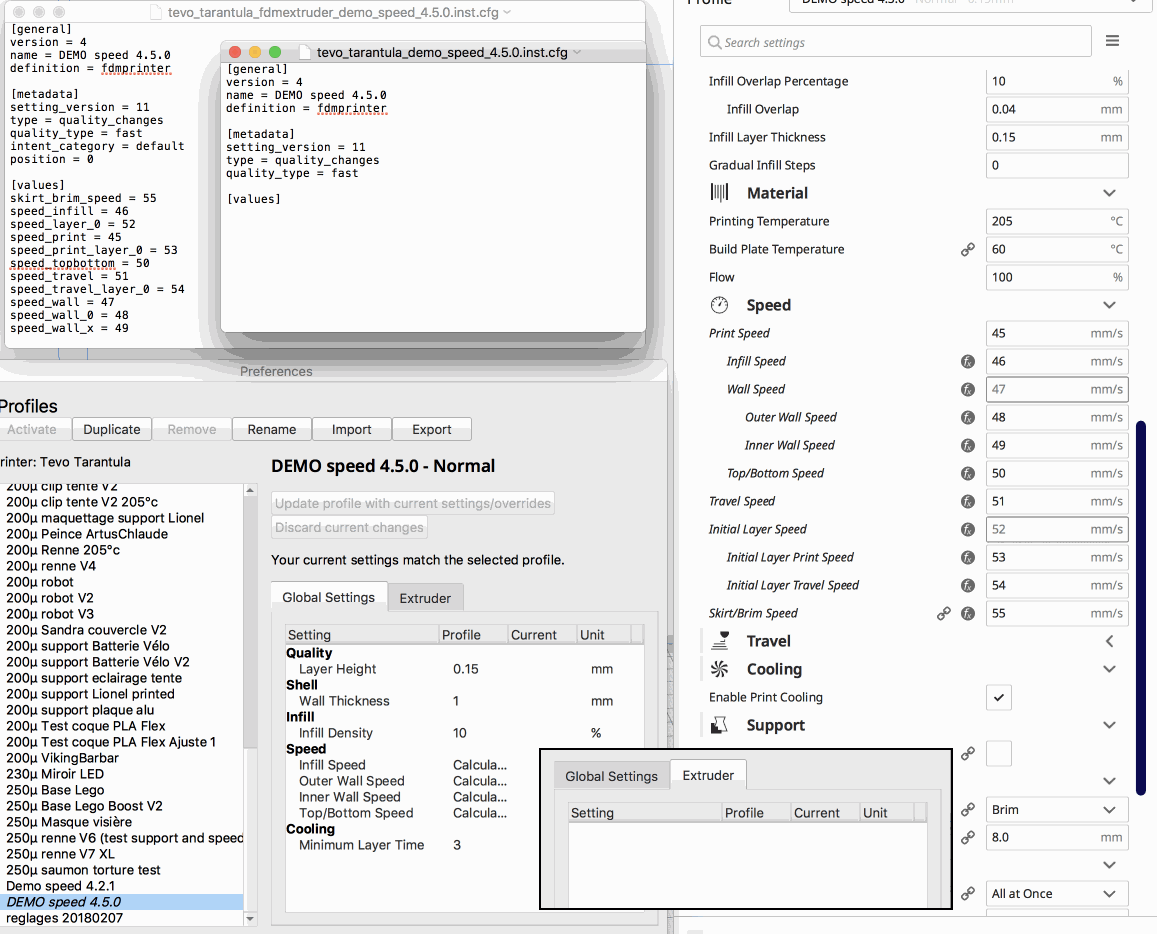
Task: Click the Duplicate profile button
Action: (x=111, y=429)
